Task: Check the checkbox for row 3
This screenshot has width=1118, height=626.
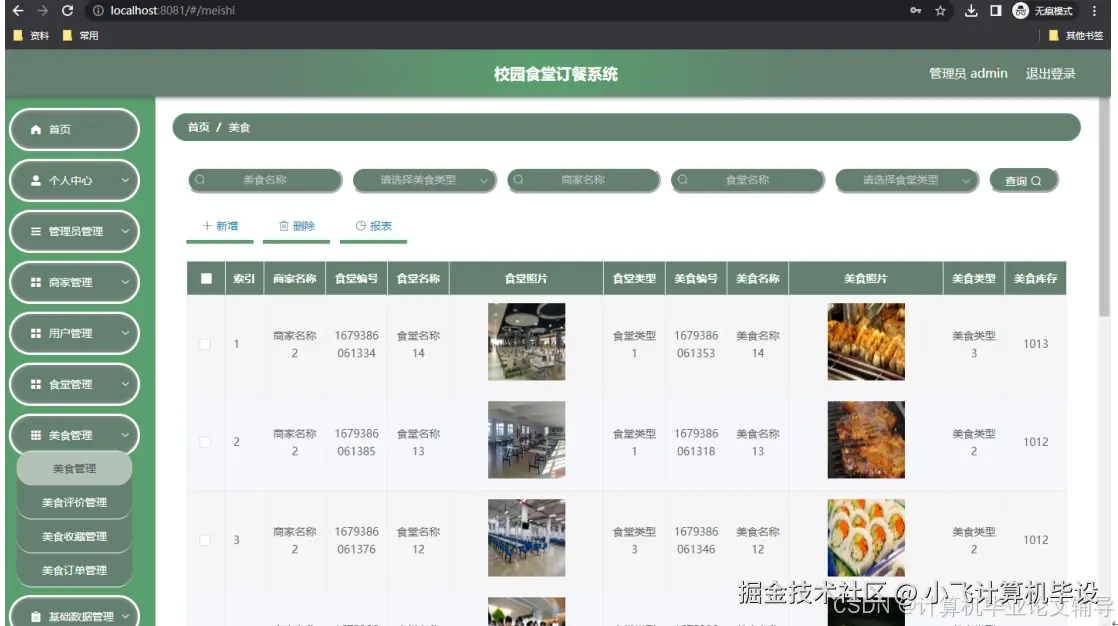Action: tap(205, 538)
